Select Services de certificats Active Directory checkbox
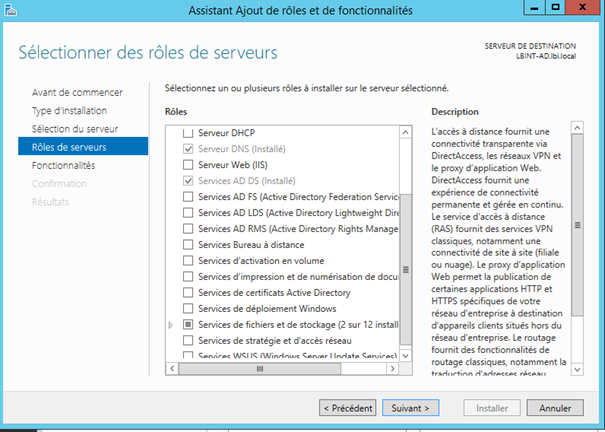 tap(189, 292)
